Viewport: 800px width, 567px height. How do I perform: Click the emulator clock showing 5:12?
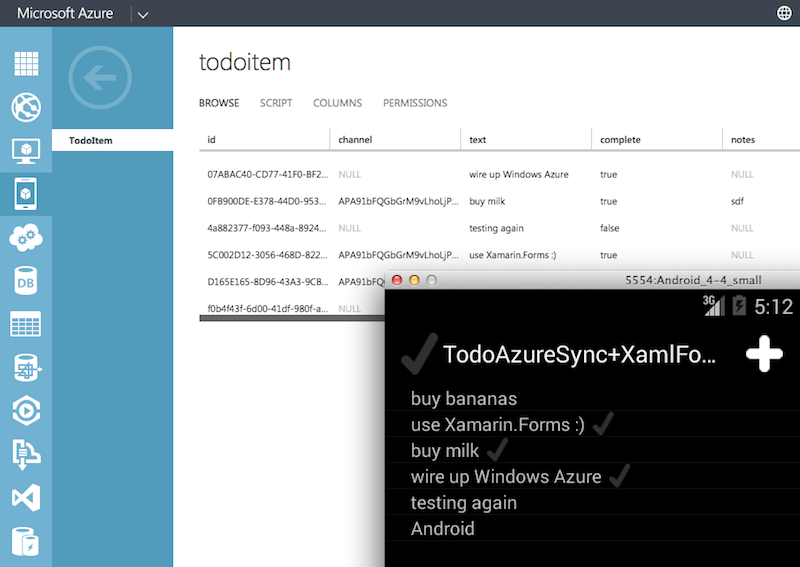pyautogui.click(x=773, y=307)
